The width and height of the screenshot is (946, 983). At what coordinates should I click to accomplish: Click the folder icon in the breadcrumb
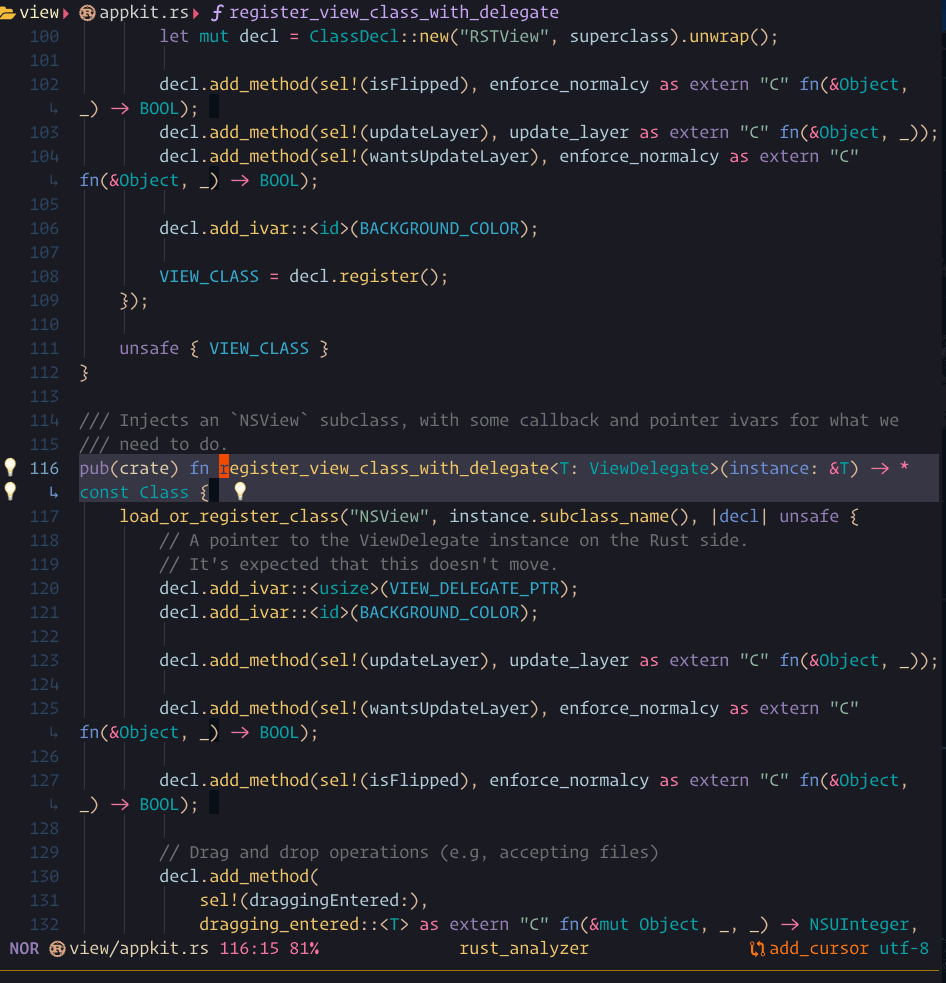click(8, 13)
